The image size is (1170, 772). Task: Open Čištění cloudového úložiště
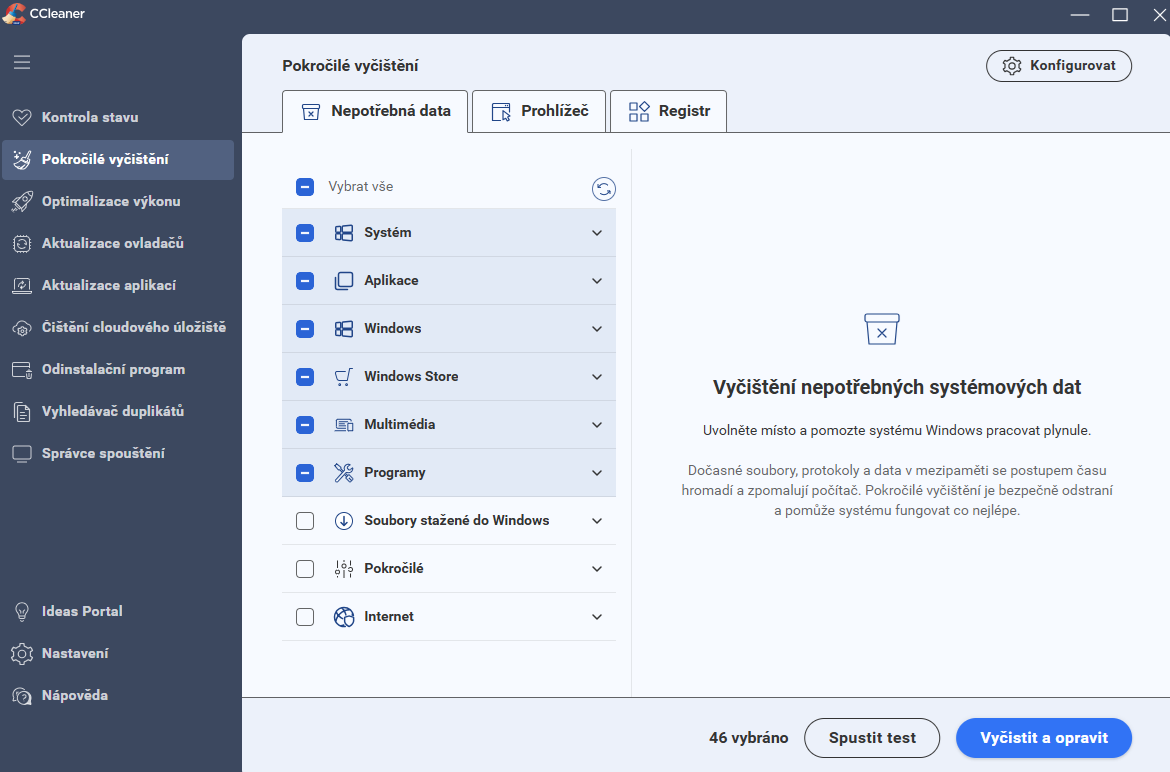pos(133,327)
